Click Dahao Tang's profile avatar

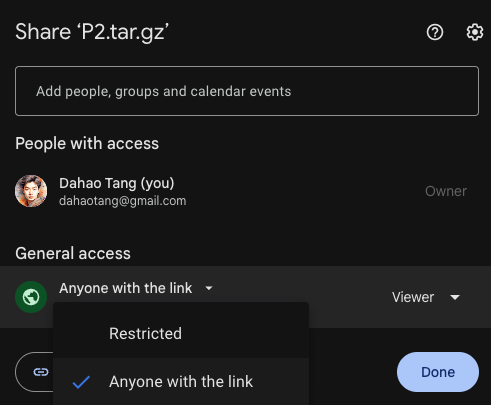(31, 191)
